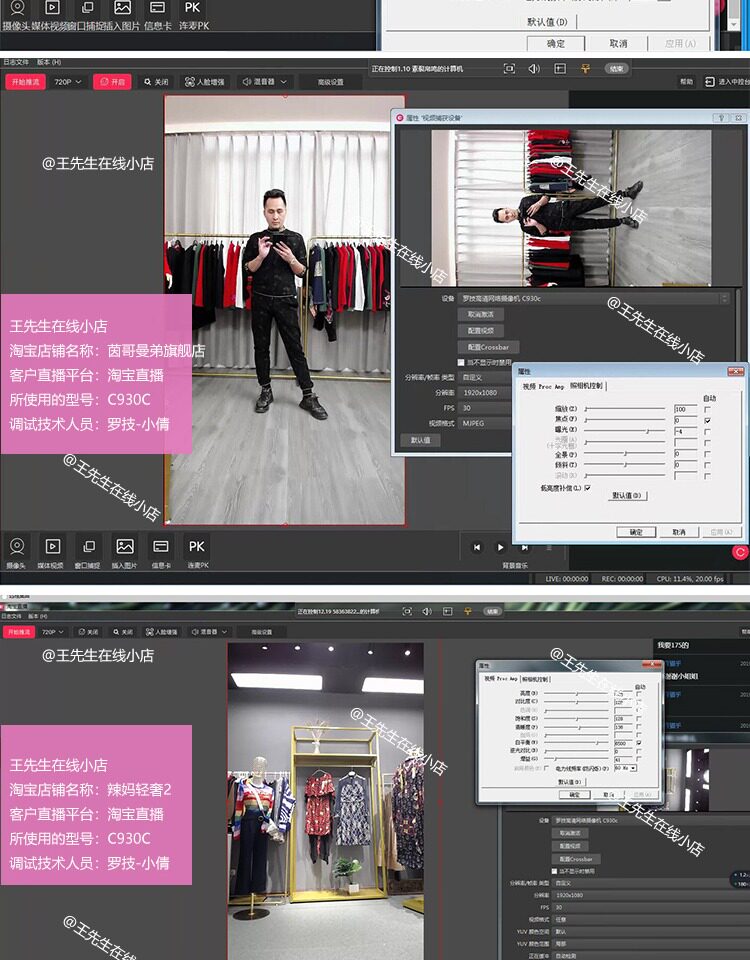
Task: Enable auto checkbox for 全景 pan
Action: (x=707, y=454)
